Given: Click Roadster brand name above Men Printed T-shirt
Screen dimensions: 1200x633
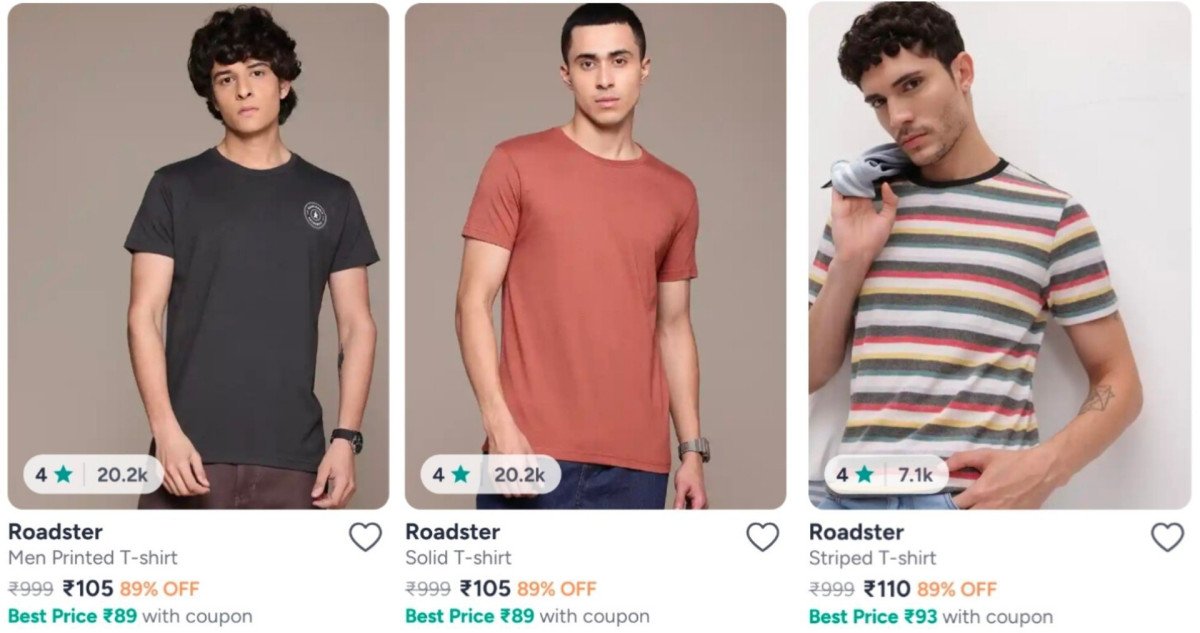Looking at the screenshot, I should pyautogui.click(x=55, y=532).
